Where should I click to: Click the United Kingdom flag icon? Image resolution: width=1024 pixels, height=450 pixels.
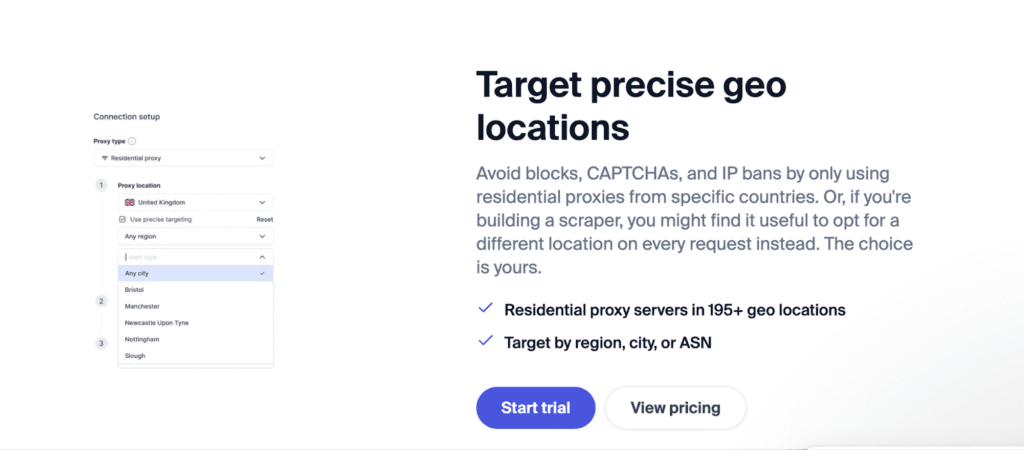click(129, 202)
